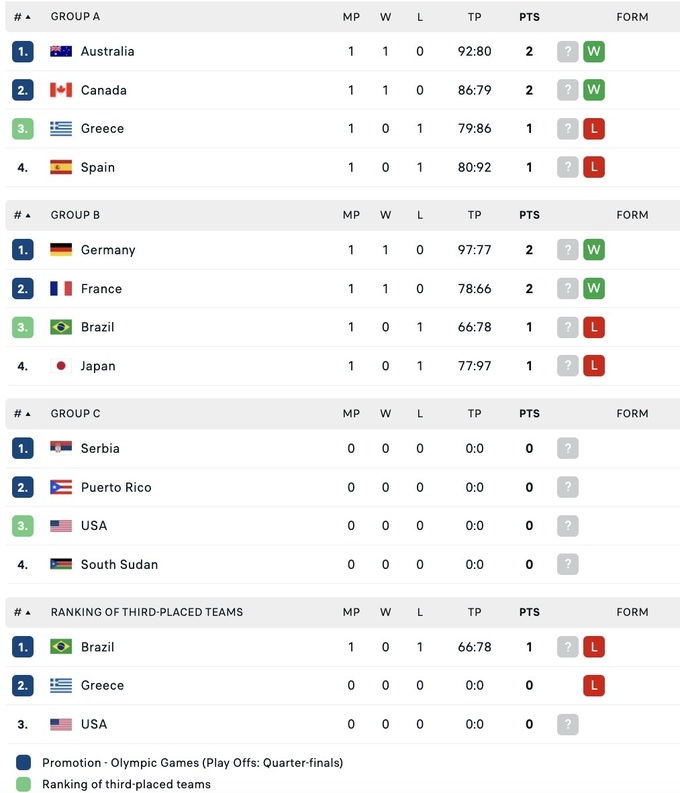Open Brazil in third-placed teams ranking
The image size is (680, 793).
97,647
